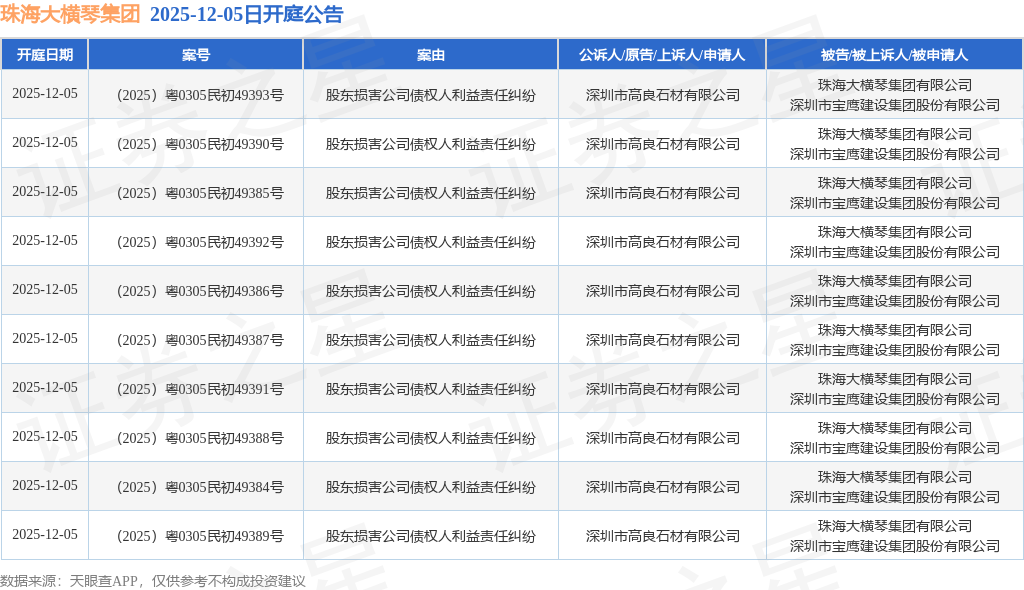The width and height of the screenshot is (1024, 590).
Task: Click the 珠海大横琴集团 title text
Action: point(70,14)
